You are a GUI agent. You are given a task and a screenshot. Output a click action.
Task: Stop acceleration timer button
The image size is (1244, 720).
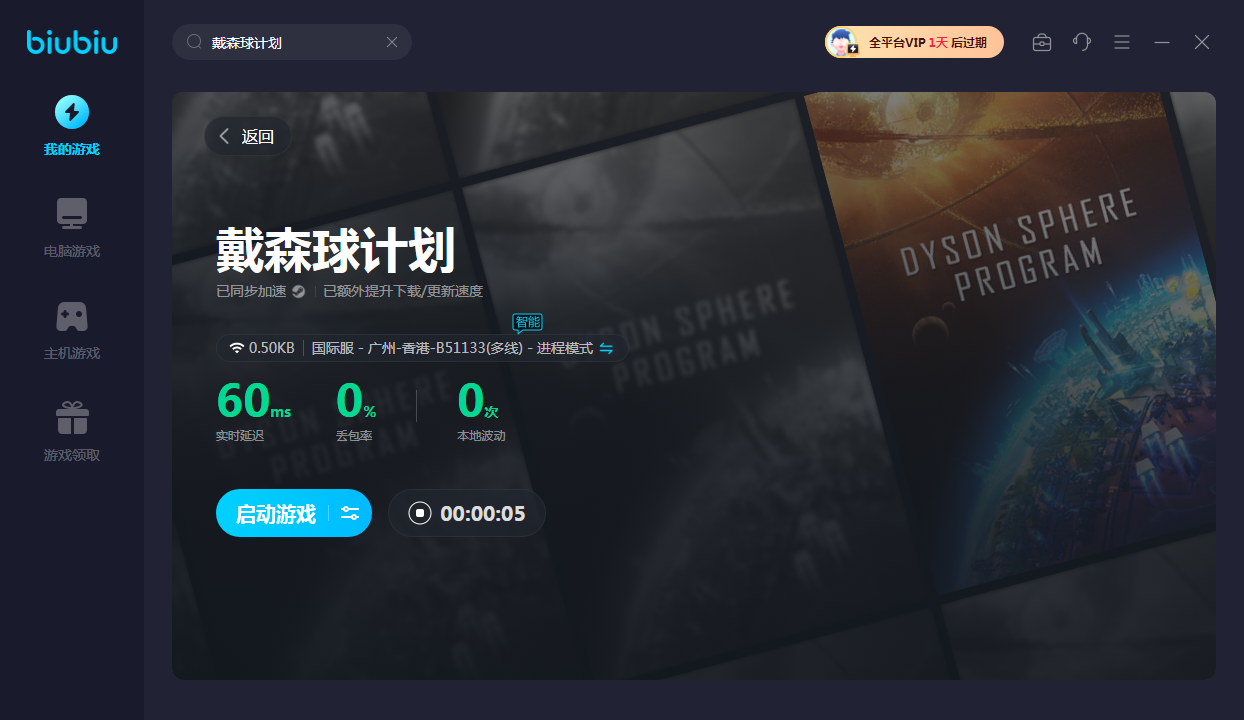(x=420, y=514)
